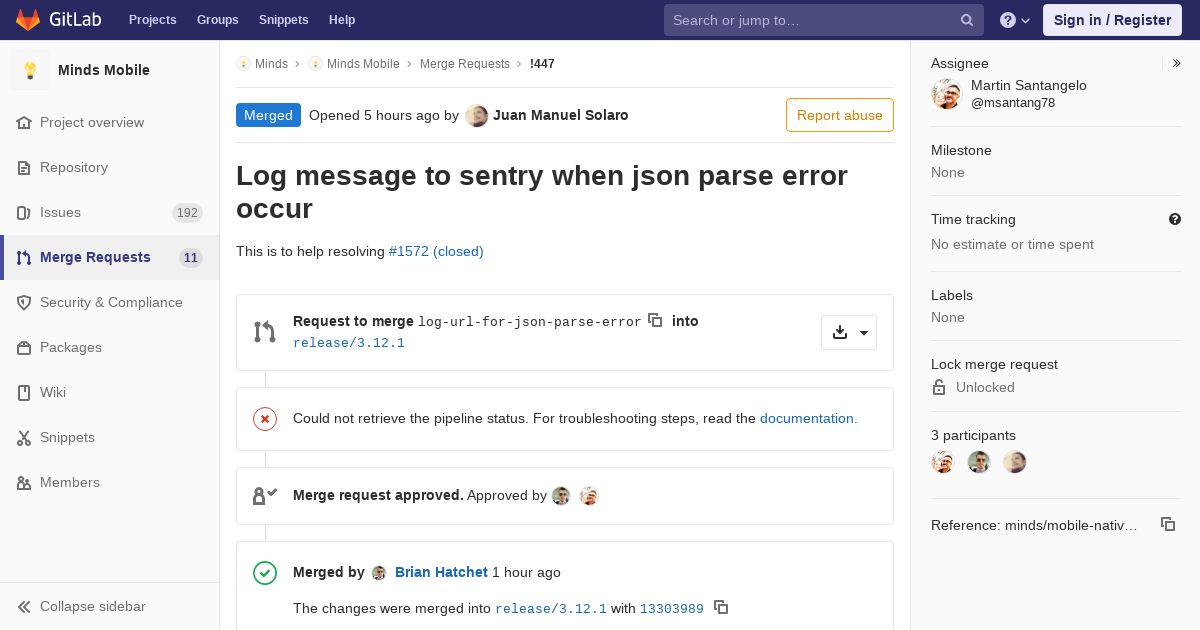Open Minds Mobile project avatar

coord(30,70)
